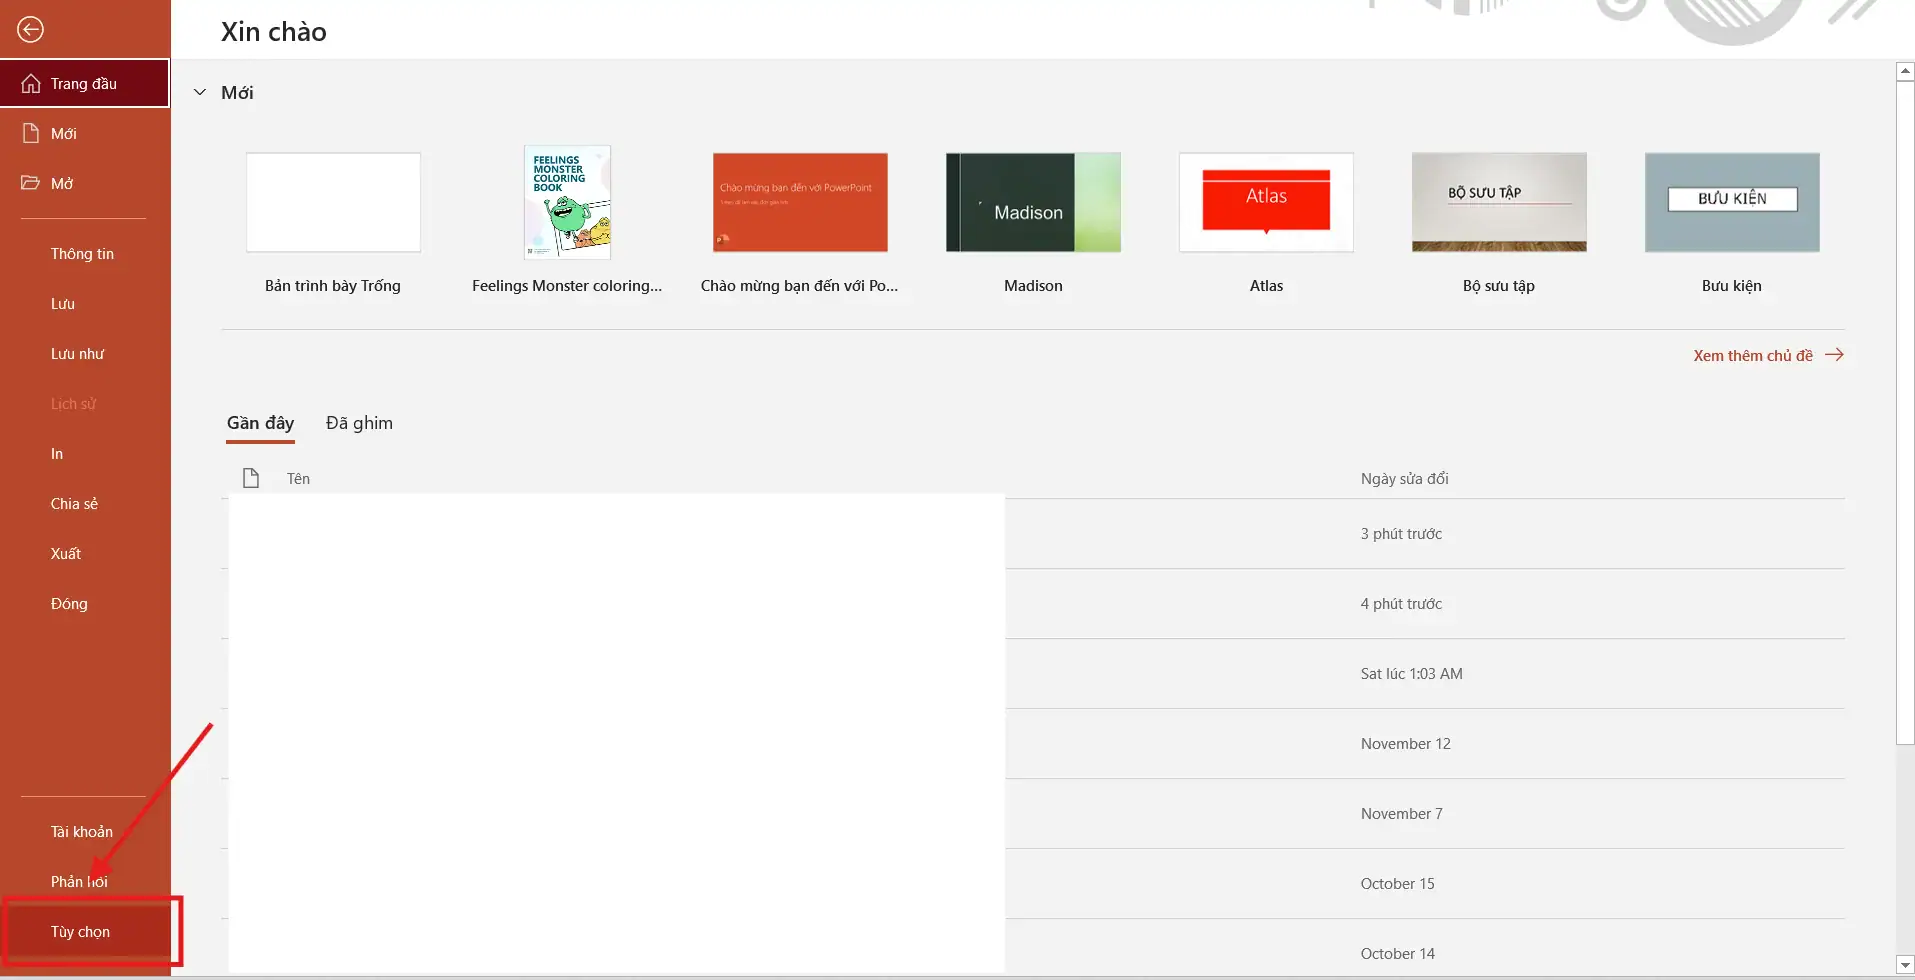Click the Mở open folder icon
Viewport: 1915px width, 980px height.
coord(31,183)
